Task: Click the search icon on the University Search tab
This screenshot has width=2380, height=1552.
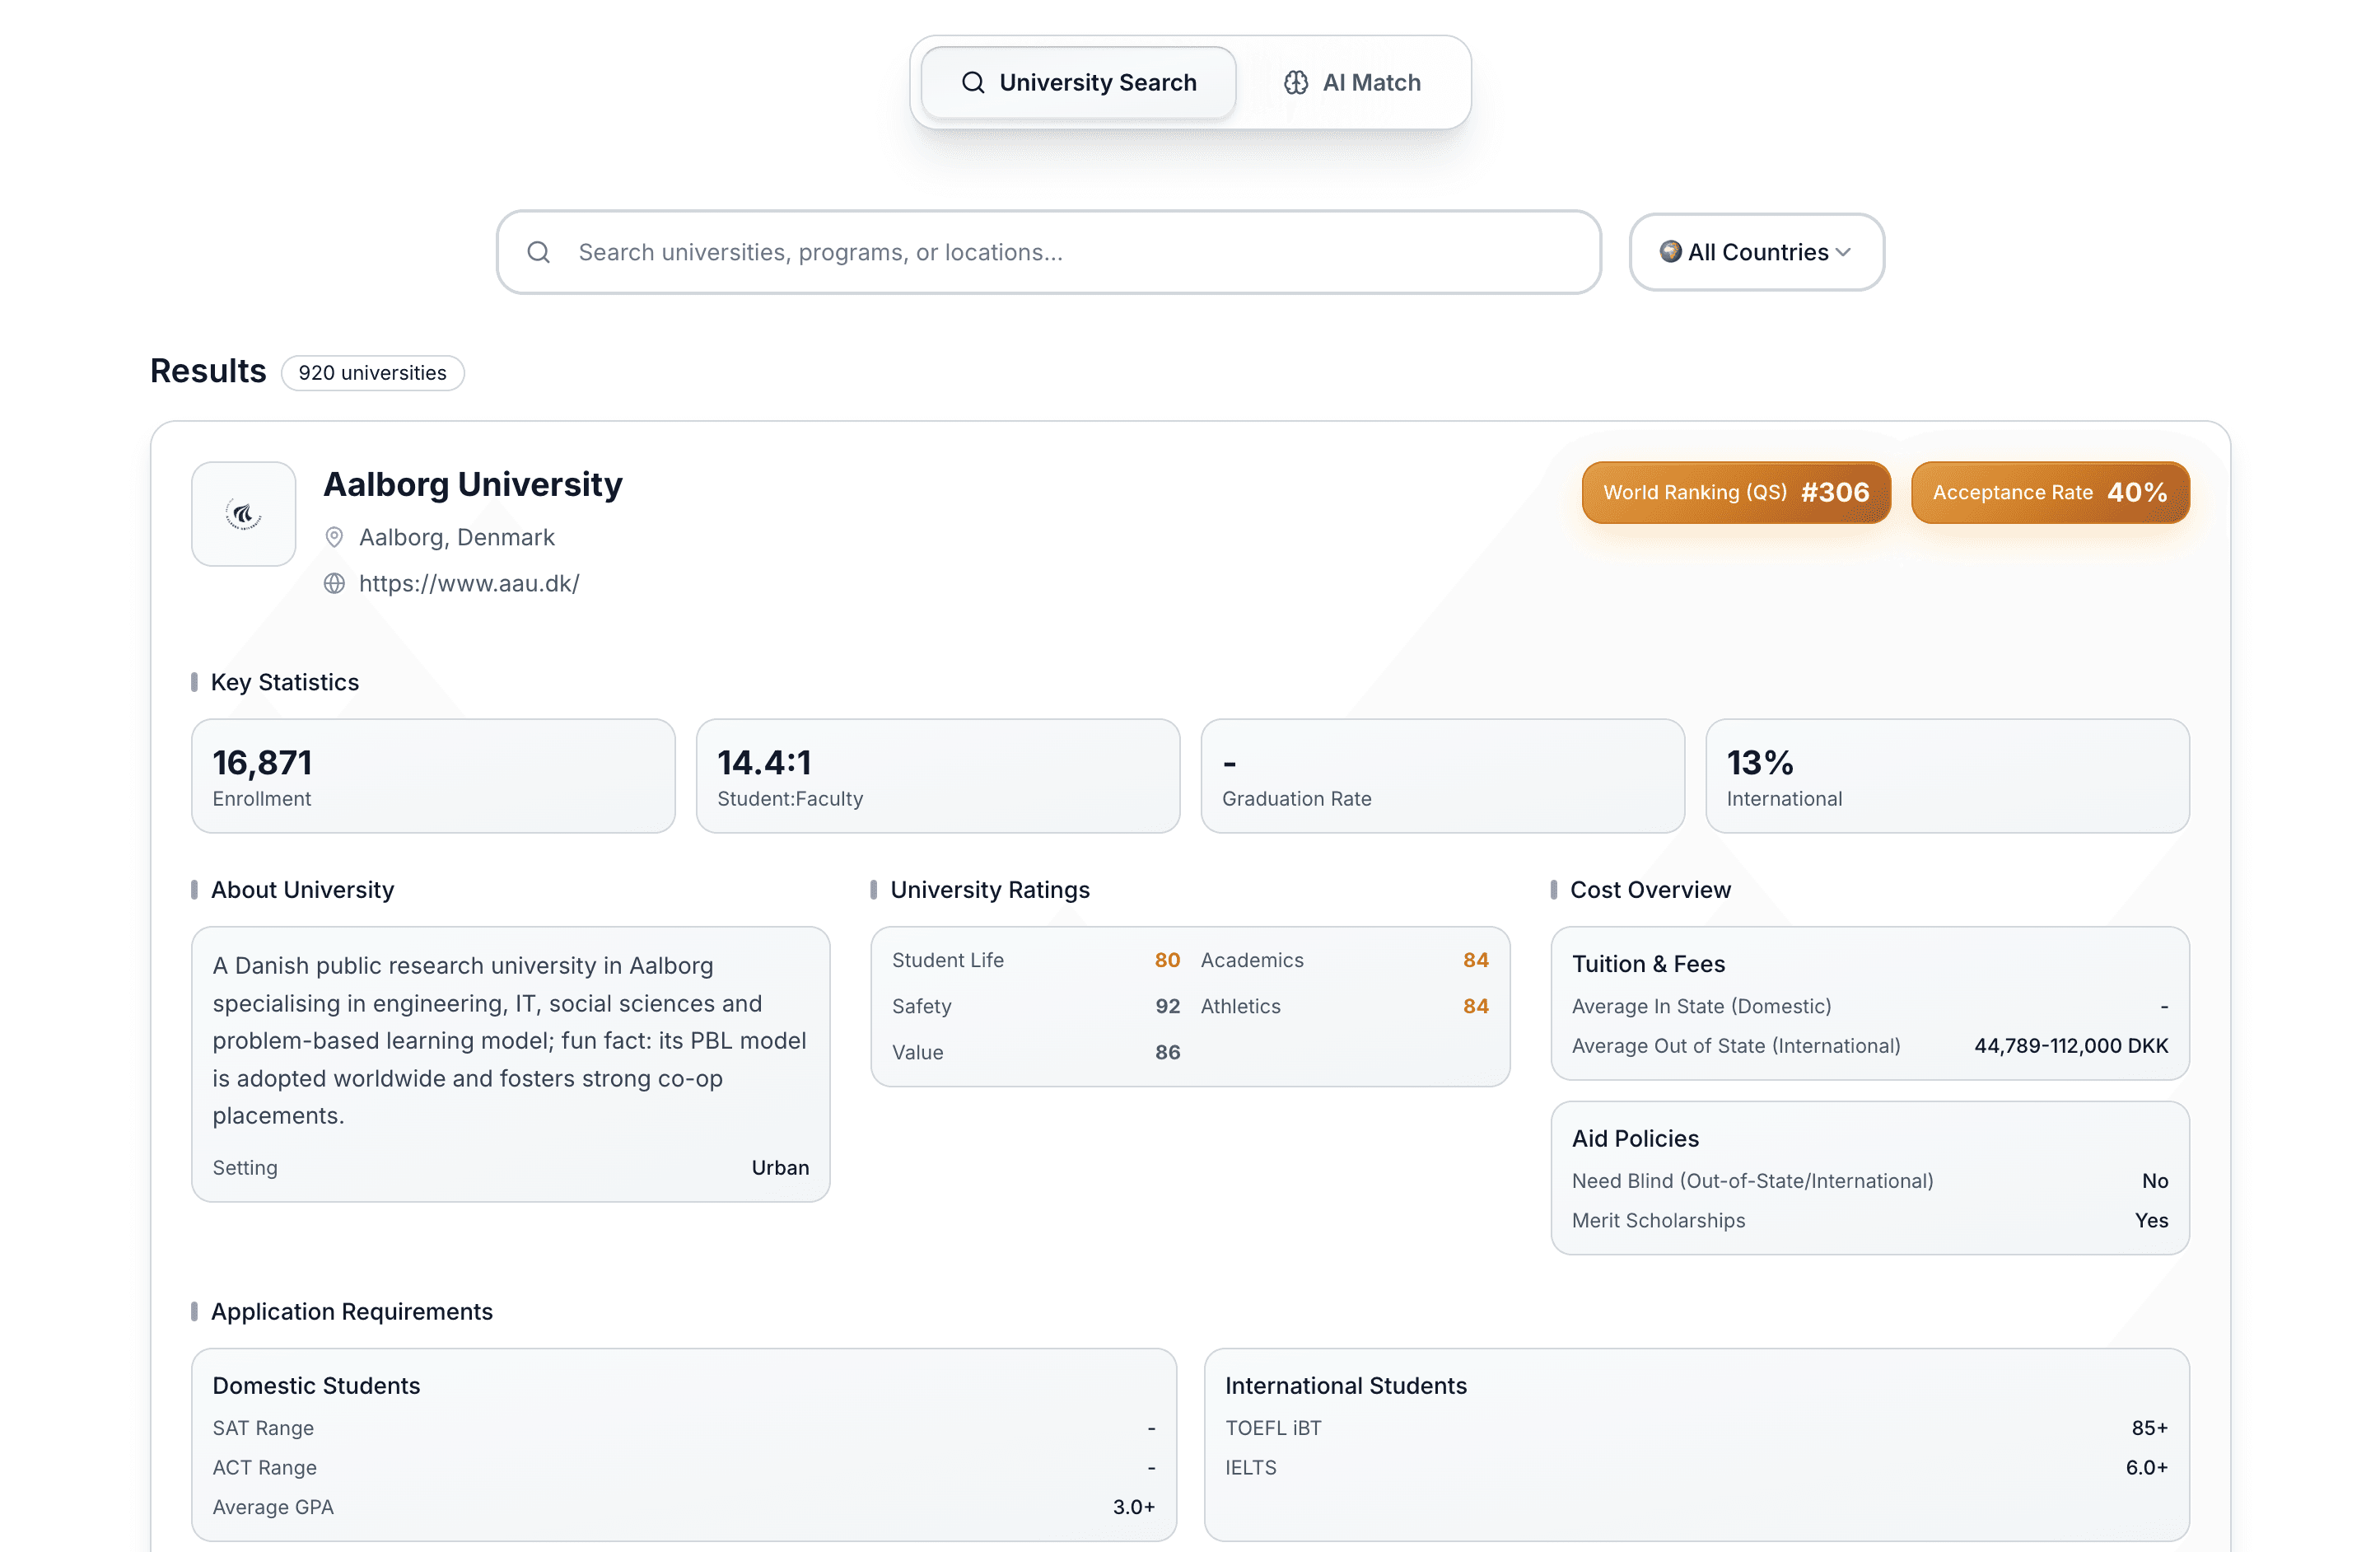Action: pyautogui.click(x=973, y=83)
